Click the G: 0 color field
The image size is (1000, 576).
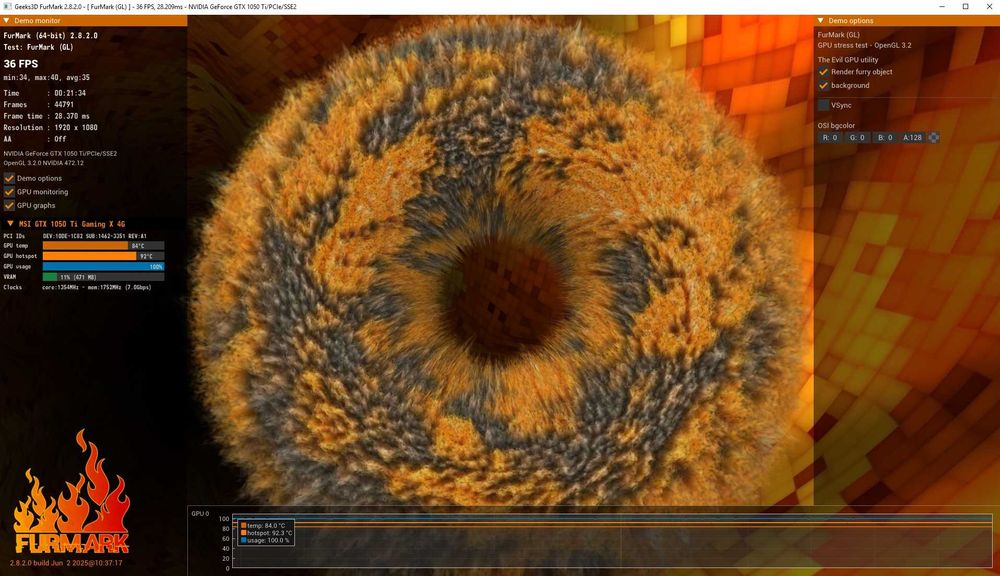pos(857,138)
